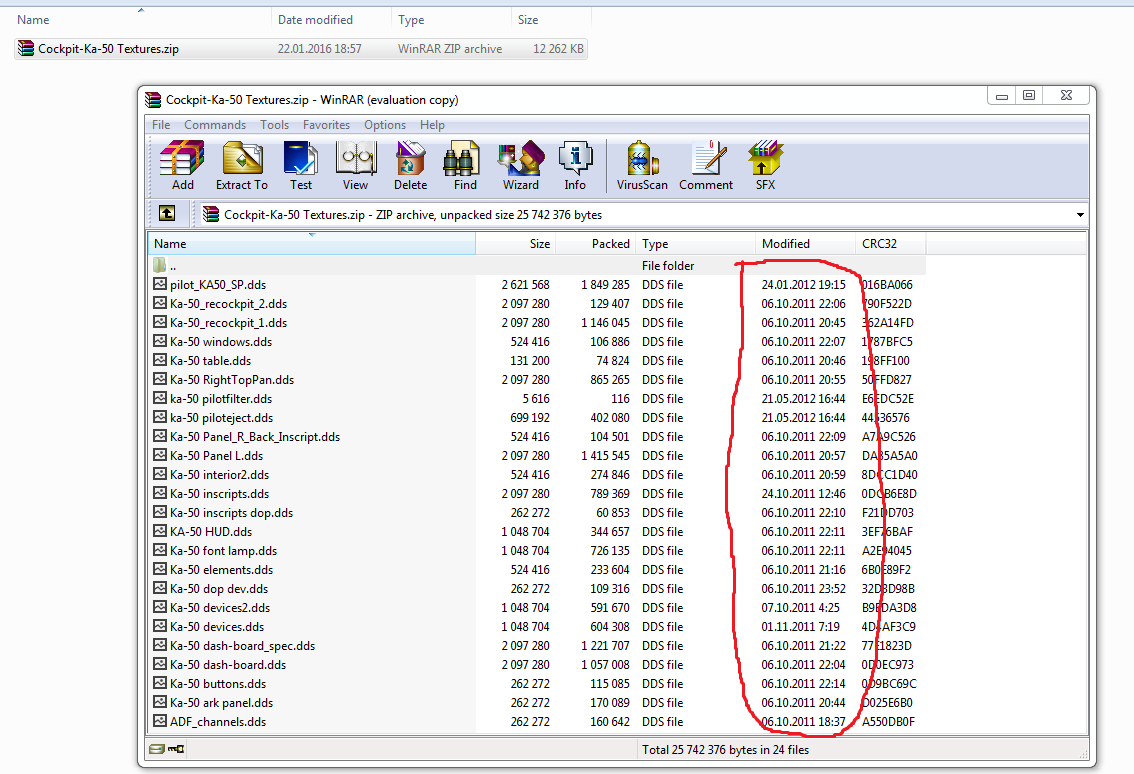
Task: Select Ka-50 dash-board_spec.dds file
Action: 242,645
